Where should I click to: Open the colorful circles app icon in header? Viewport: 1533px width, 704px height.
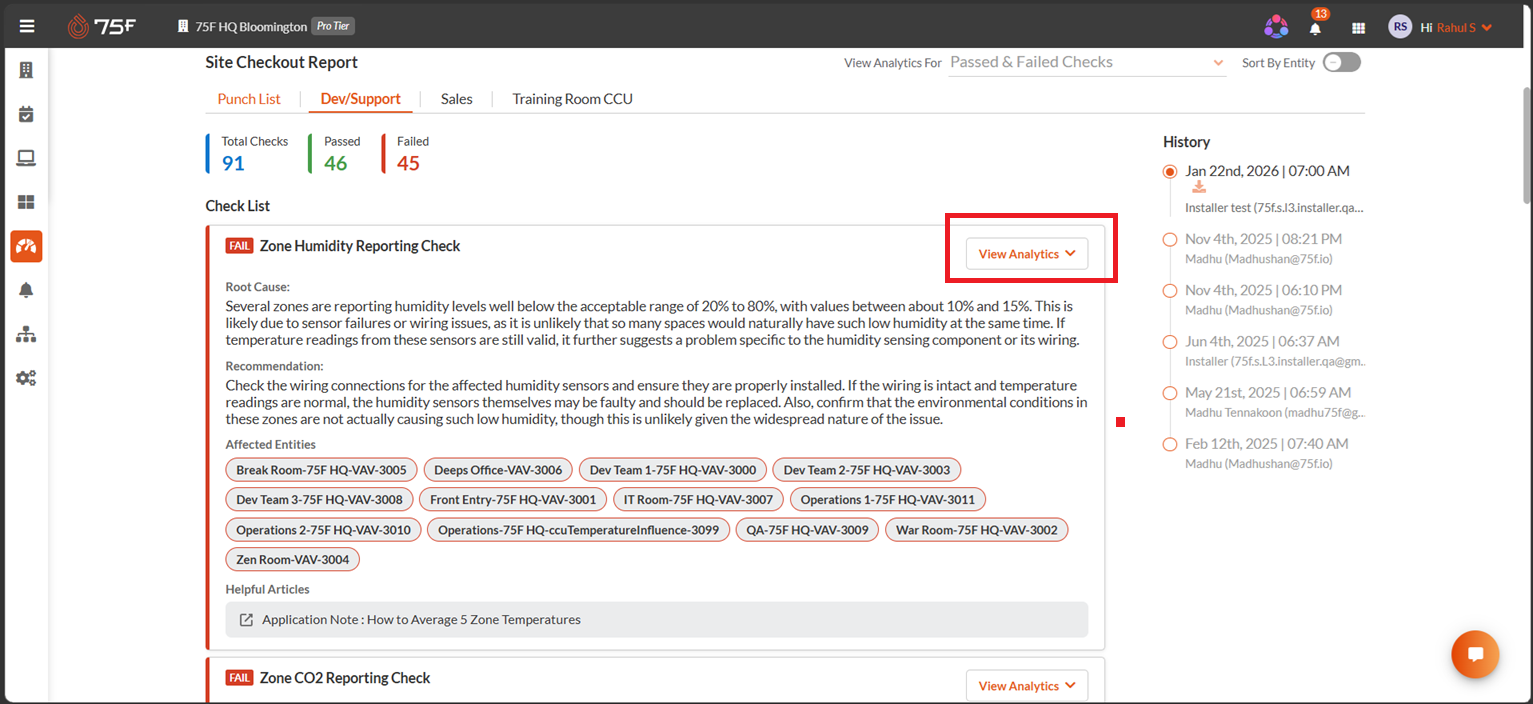[x=1276, y=27]
